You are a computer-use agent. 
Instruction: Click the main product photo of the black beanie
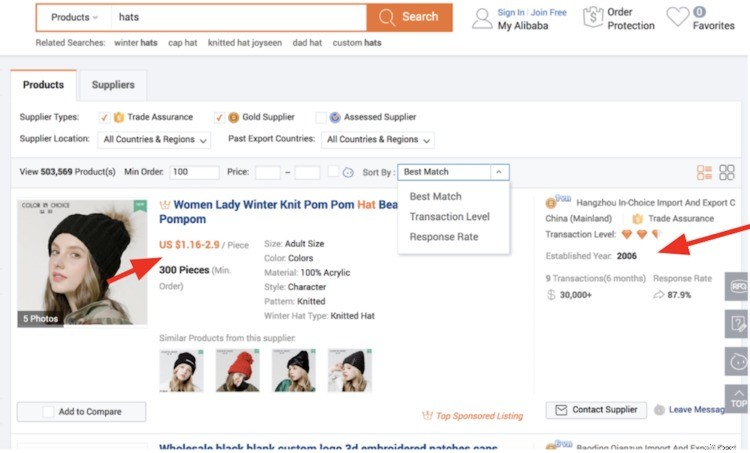coord(82,263)
